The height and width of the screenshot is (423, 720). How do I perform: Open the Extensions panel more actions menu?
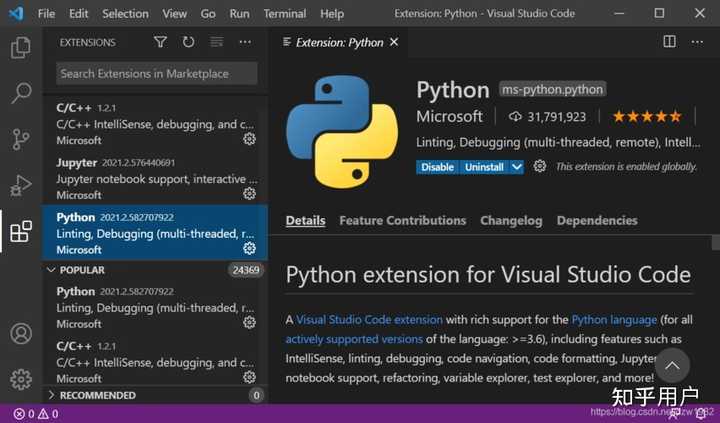point(245,42)
